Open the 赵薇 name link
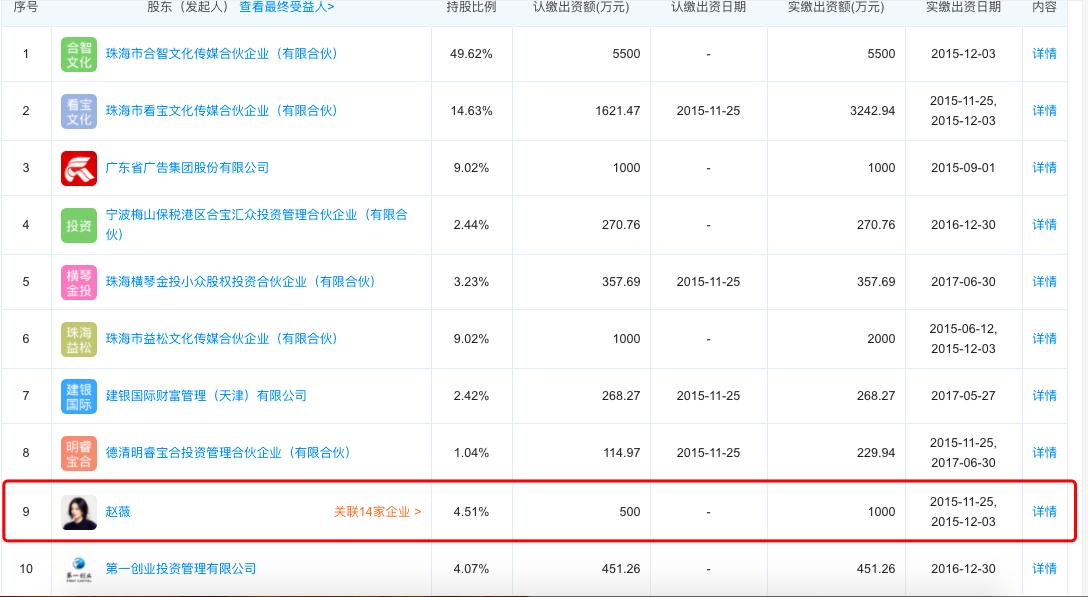The image size is (1088, 597). [x=118, y=512]
